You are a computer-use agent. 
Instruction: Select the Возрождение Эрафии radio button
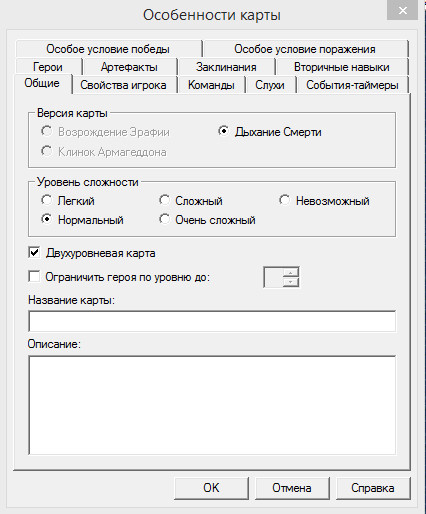coord(47,131)
